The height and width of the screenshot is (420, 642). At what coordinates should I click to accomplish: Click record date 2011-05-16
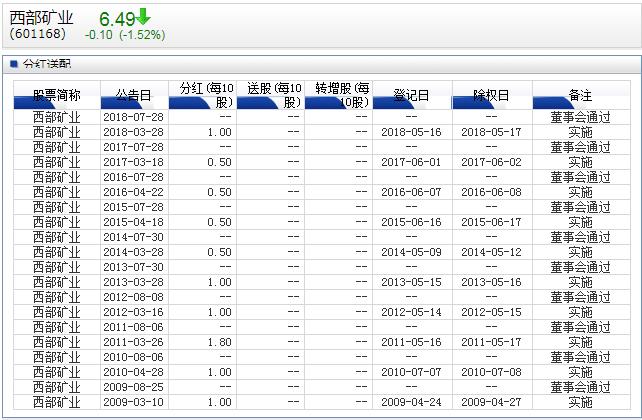point(411,342)
